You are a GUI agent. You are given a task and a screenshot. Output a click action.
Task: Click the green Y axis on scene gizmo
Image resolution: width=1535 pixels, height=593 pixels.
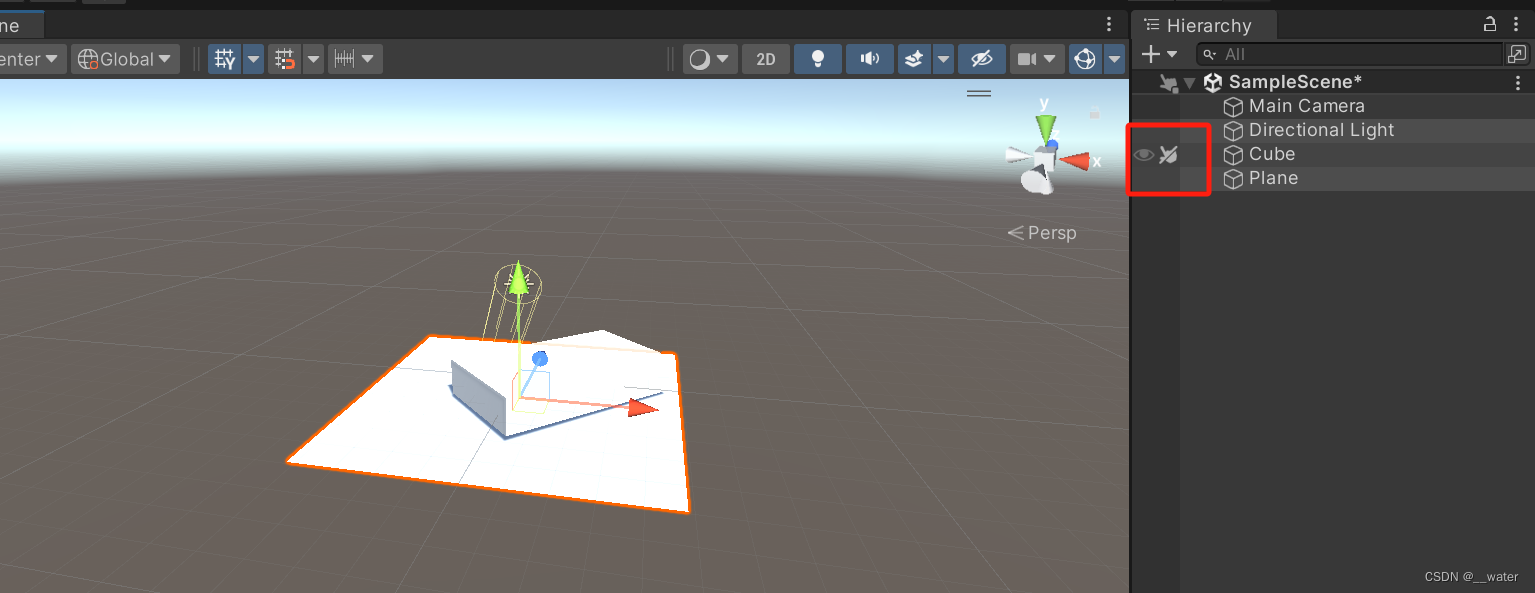[1044, 128]
